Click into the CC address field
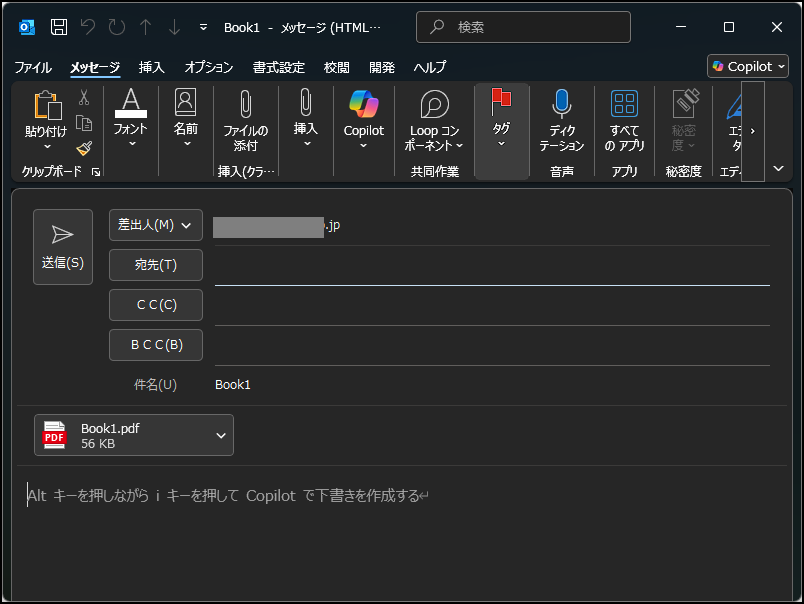 (492, 306)
